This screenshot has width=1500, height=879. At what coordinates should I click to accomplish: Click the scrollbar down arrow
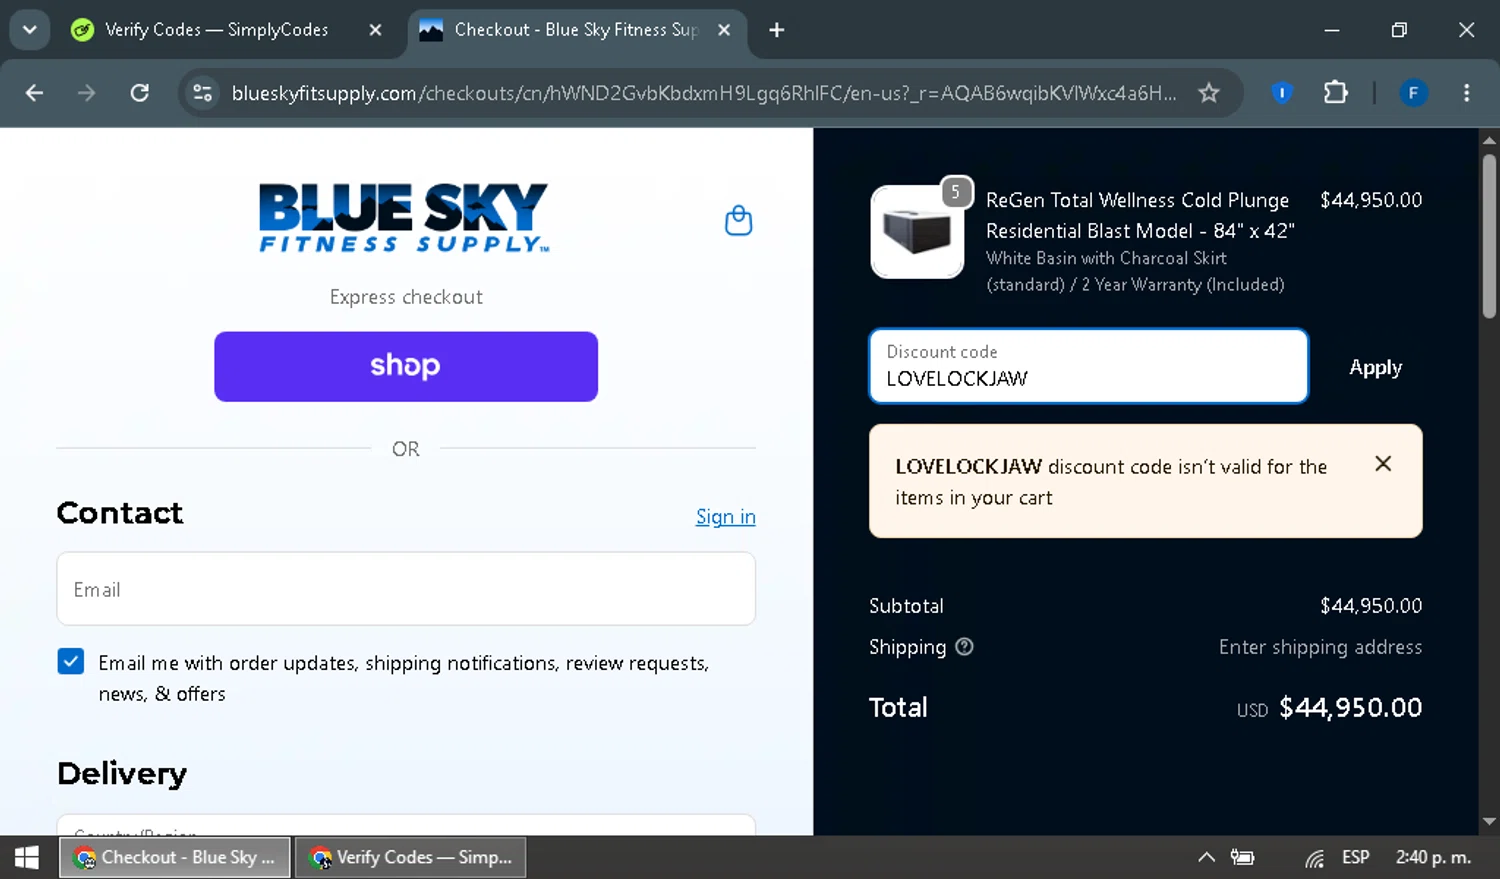point(1489,822)
